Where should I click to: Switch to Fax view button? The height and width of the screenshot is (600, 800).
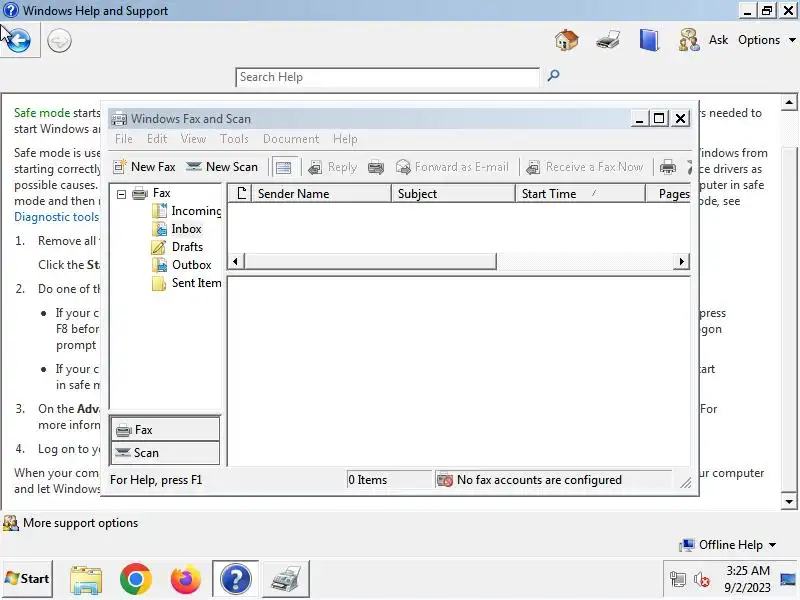point(165,430)
